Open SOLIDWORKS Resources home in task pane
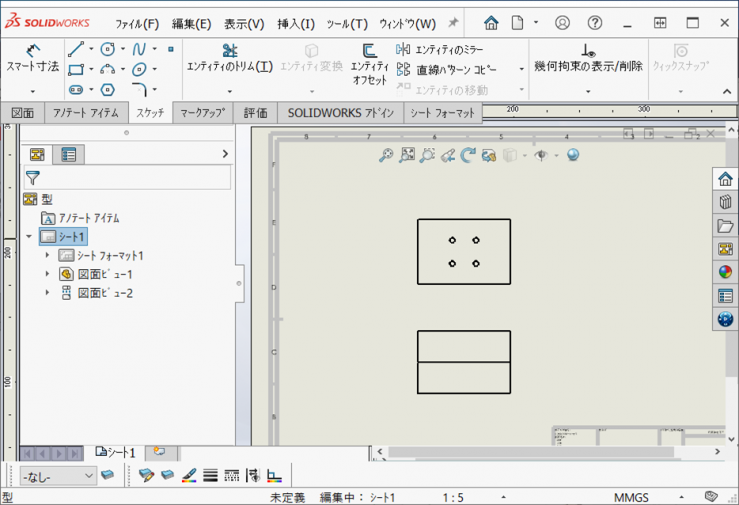This screenshot has width=739, height=505. pyautogui.click(x=725, y=179)
